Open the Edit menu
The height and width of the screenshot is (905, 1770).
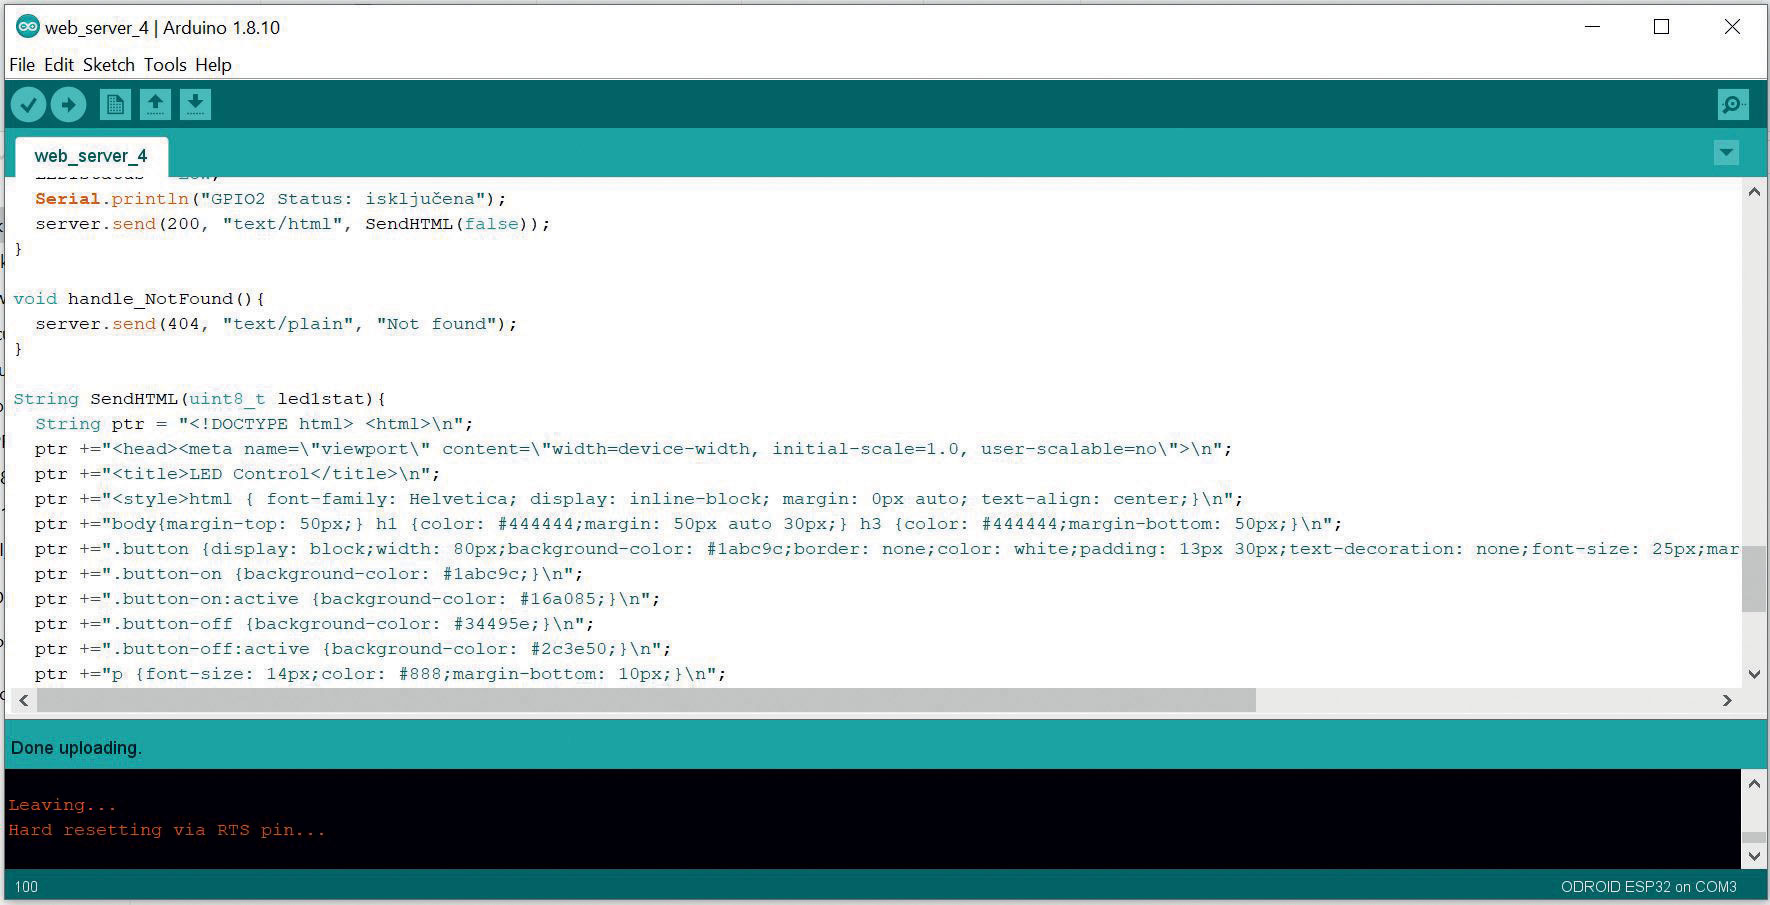(59, 65)
